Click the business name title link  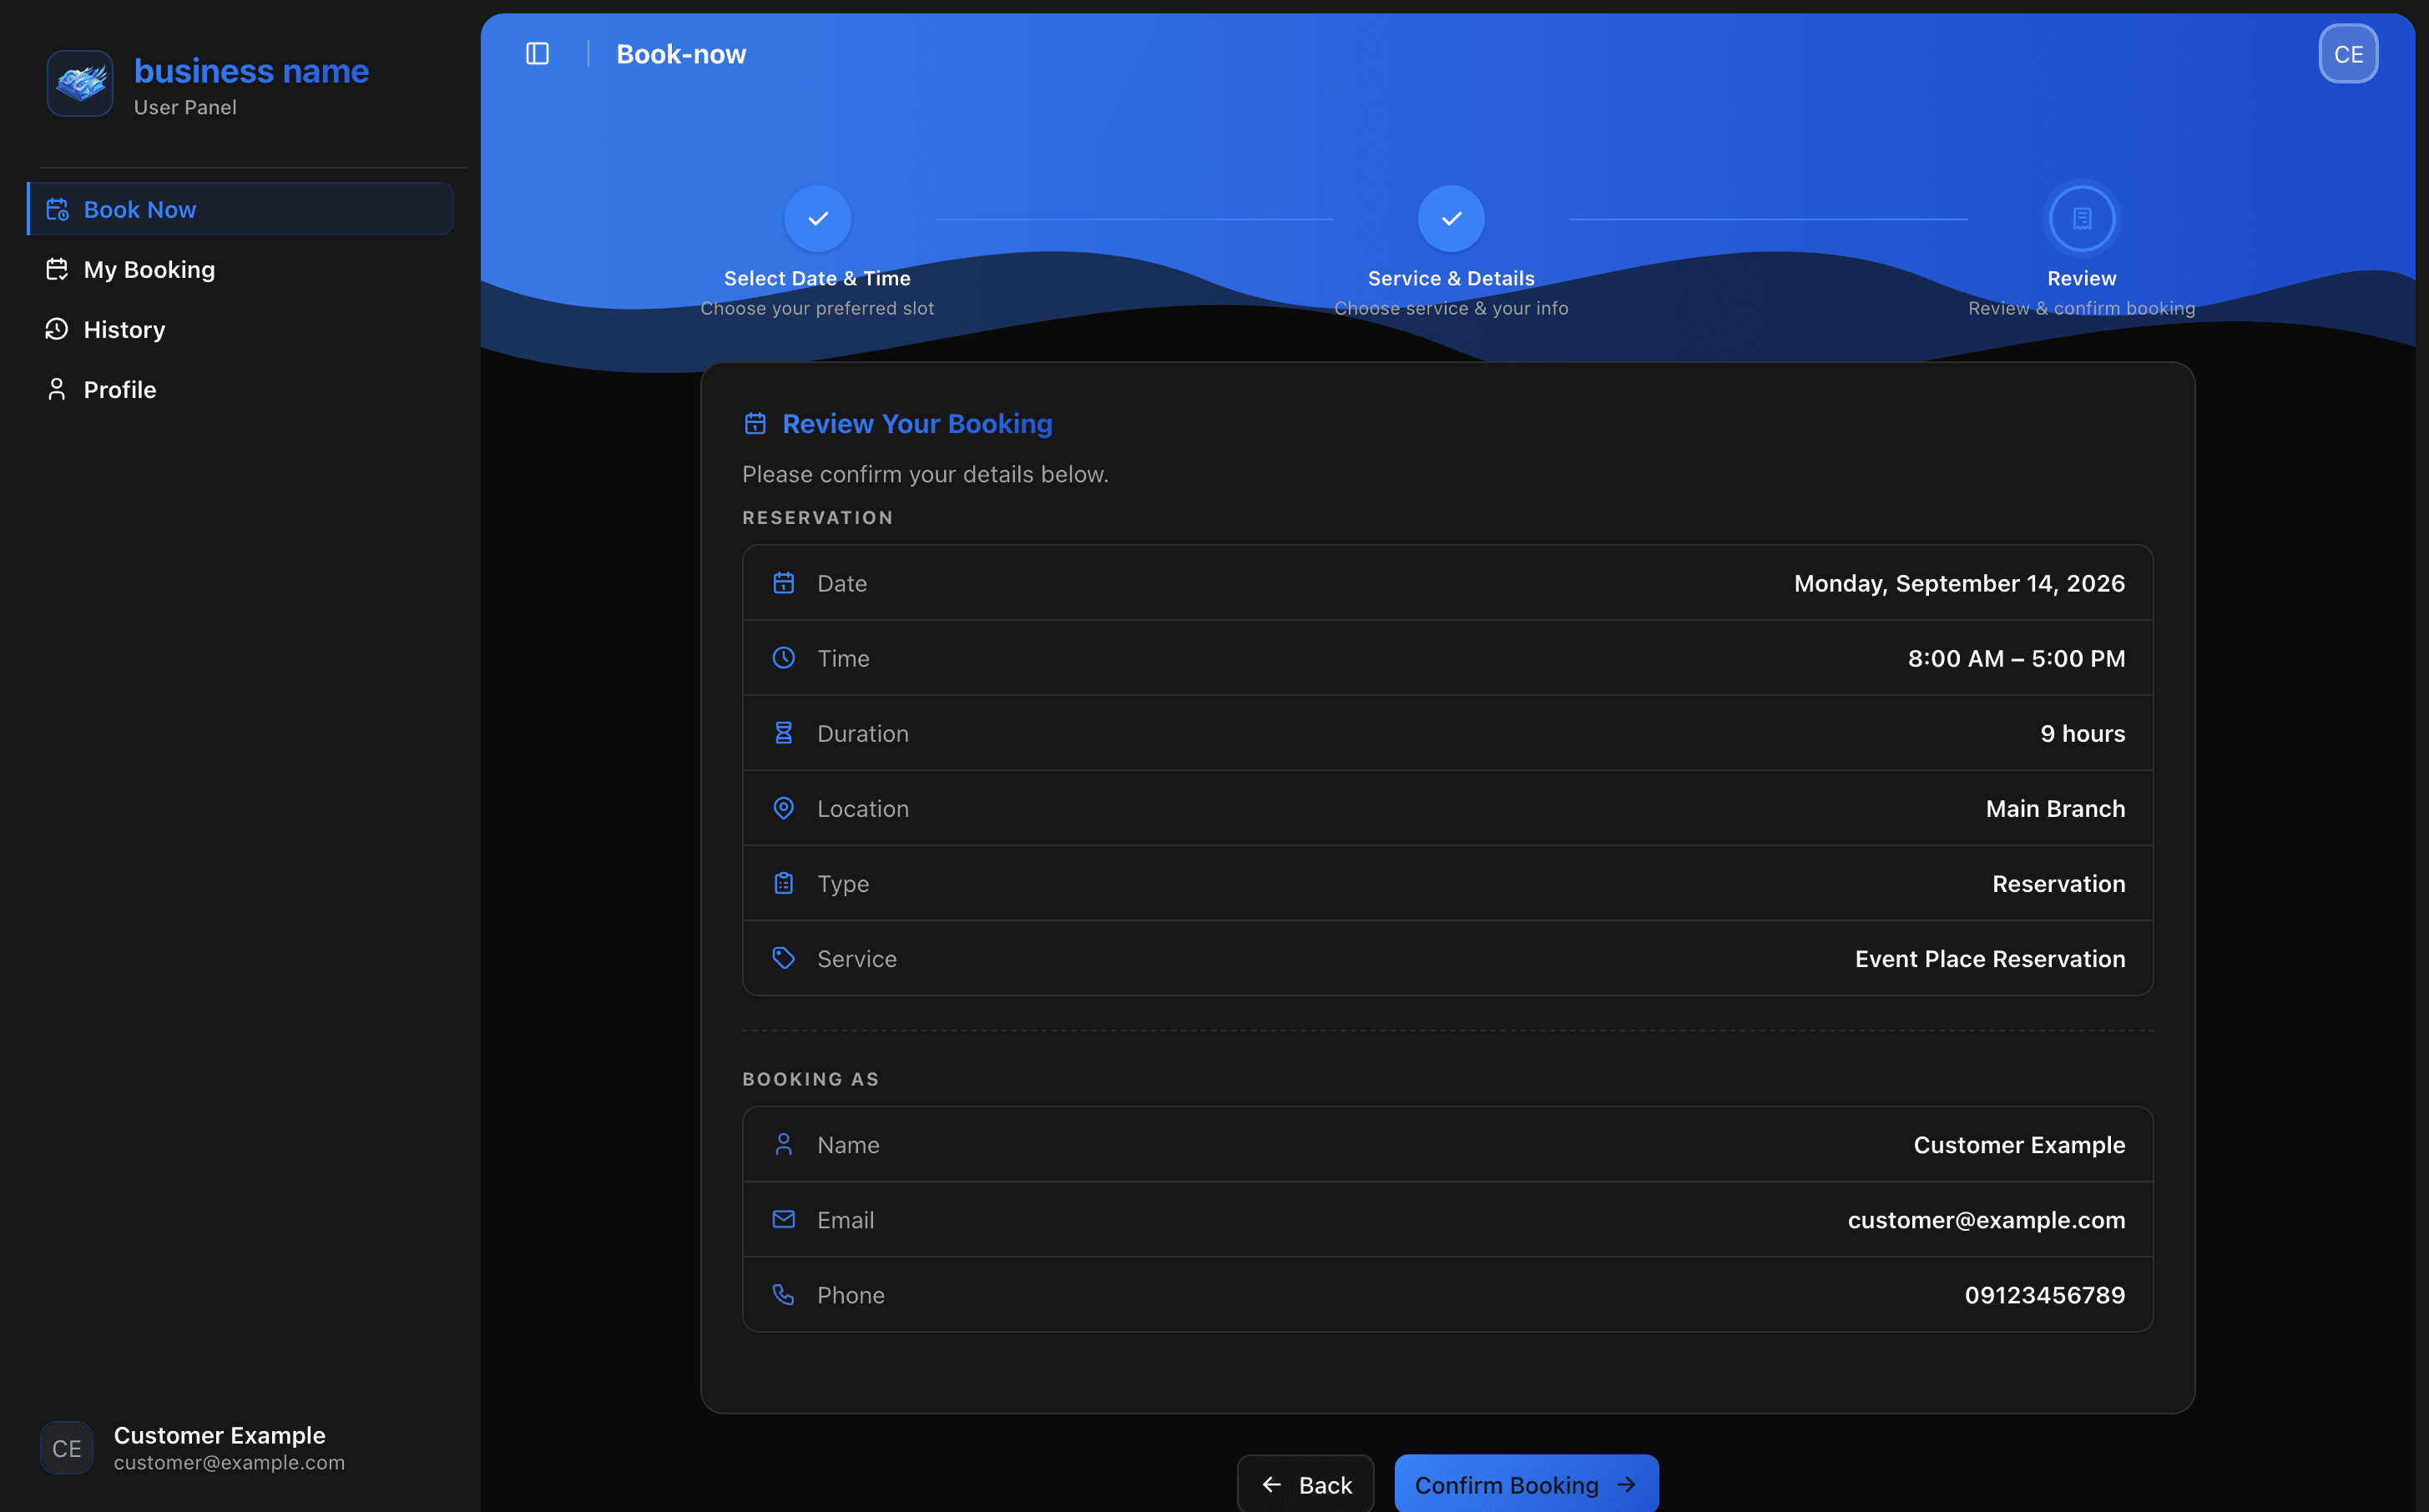[251, 71]
